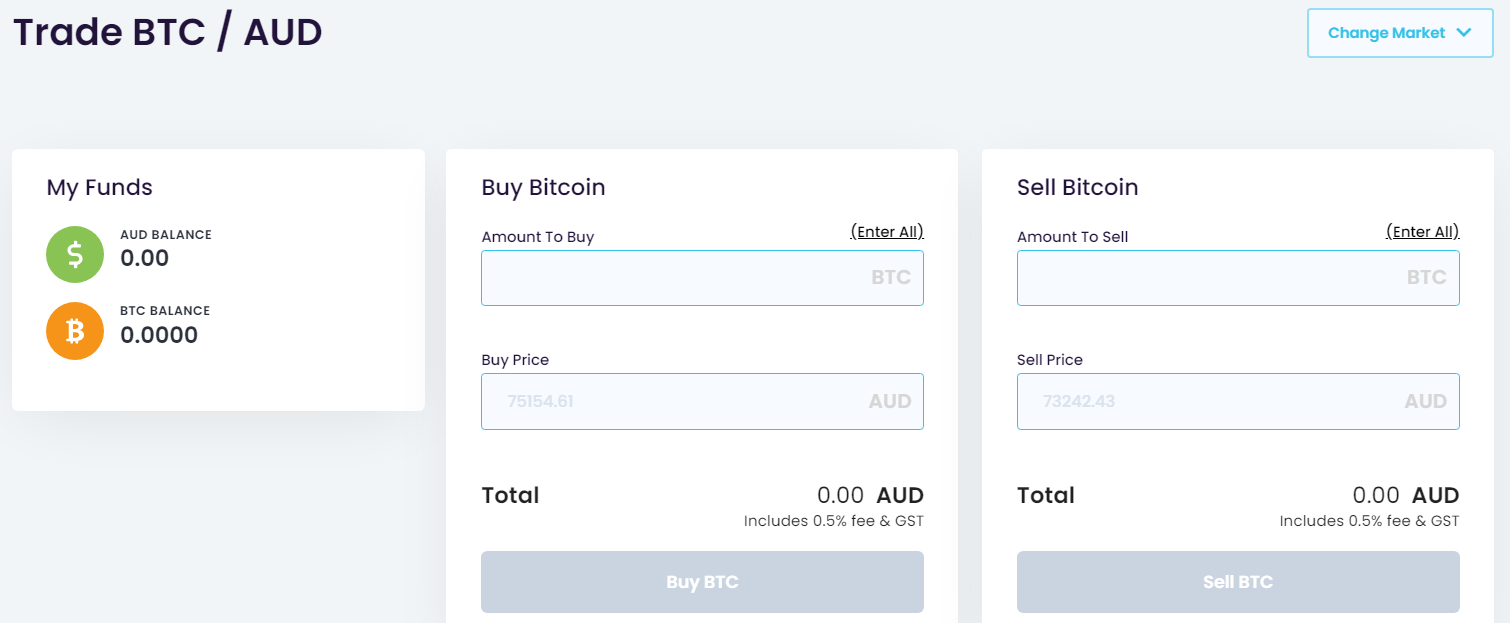Select the AUD balance value 0.00

point(145,259)
